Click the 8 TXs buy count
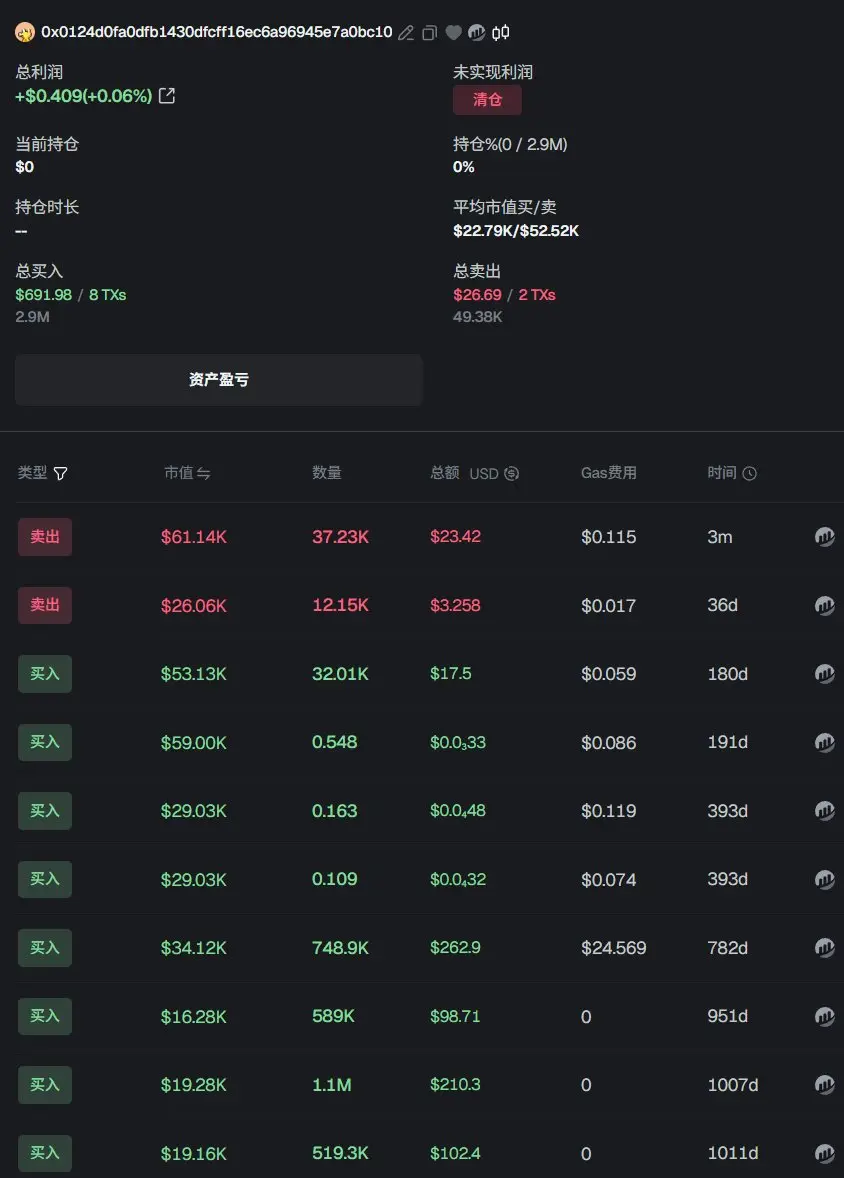This screenshot has width=844, height=1178. point(107,294)
